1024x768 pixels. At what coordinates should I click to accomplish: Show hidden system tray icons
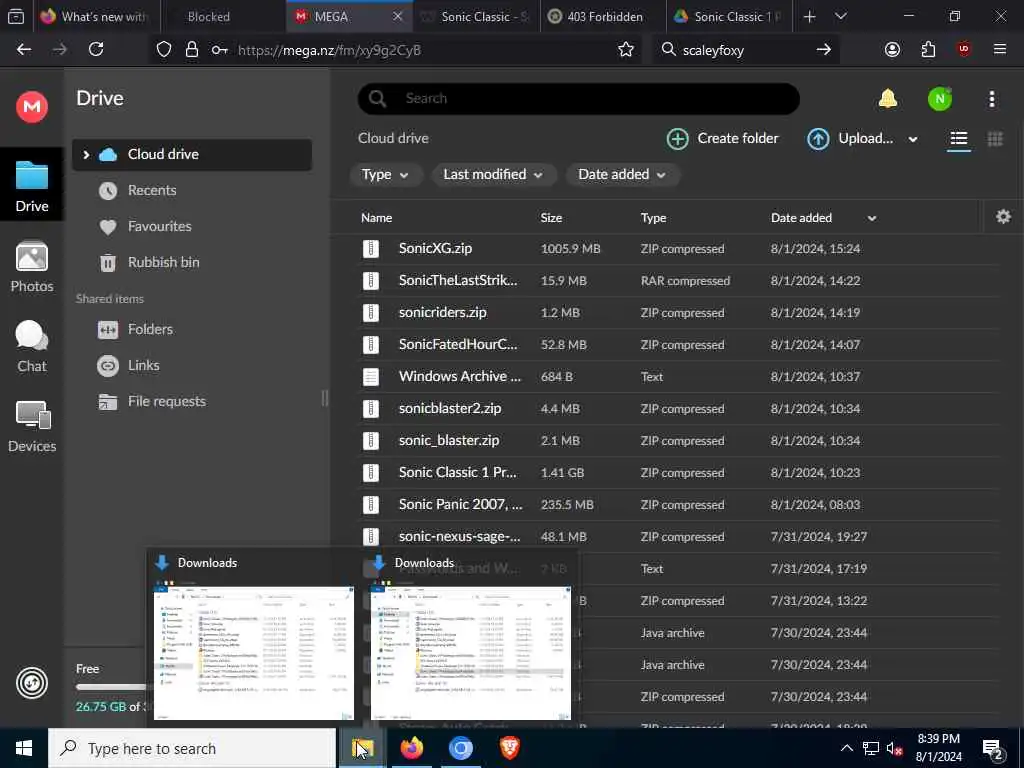(846, 748)
